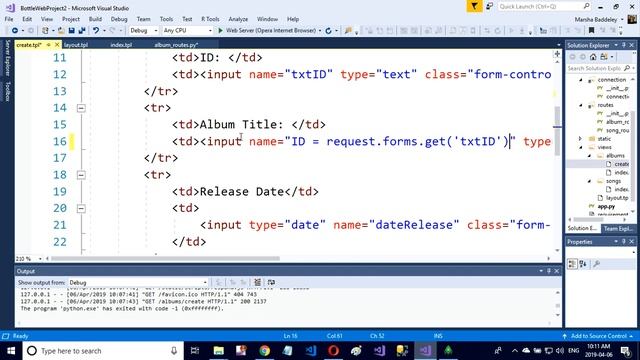Viewport: 640px width, 360px height.
Task: Collapse the routes folder in Solution Explorer
Action: tap(581, 105)
